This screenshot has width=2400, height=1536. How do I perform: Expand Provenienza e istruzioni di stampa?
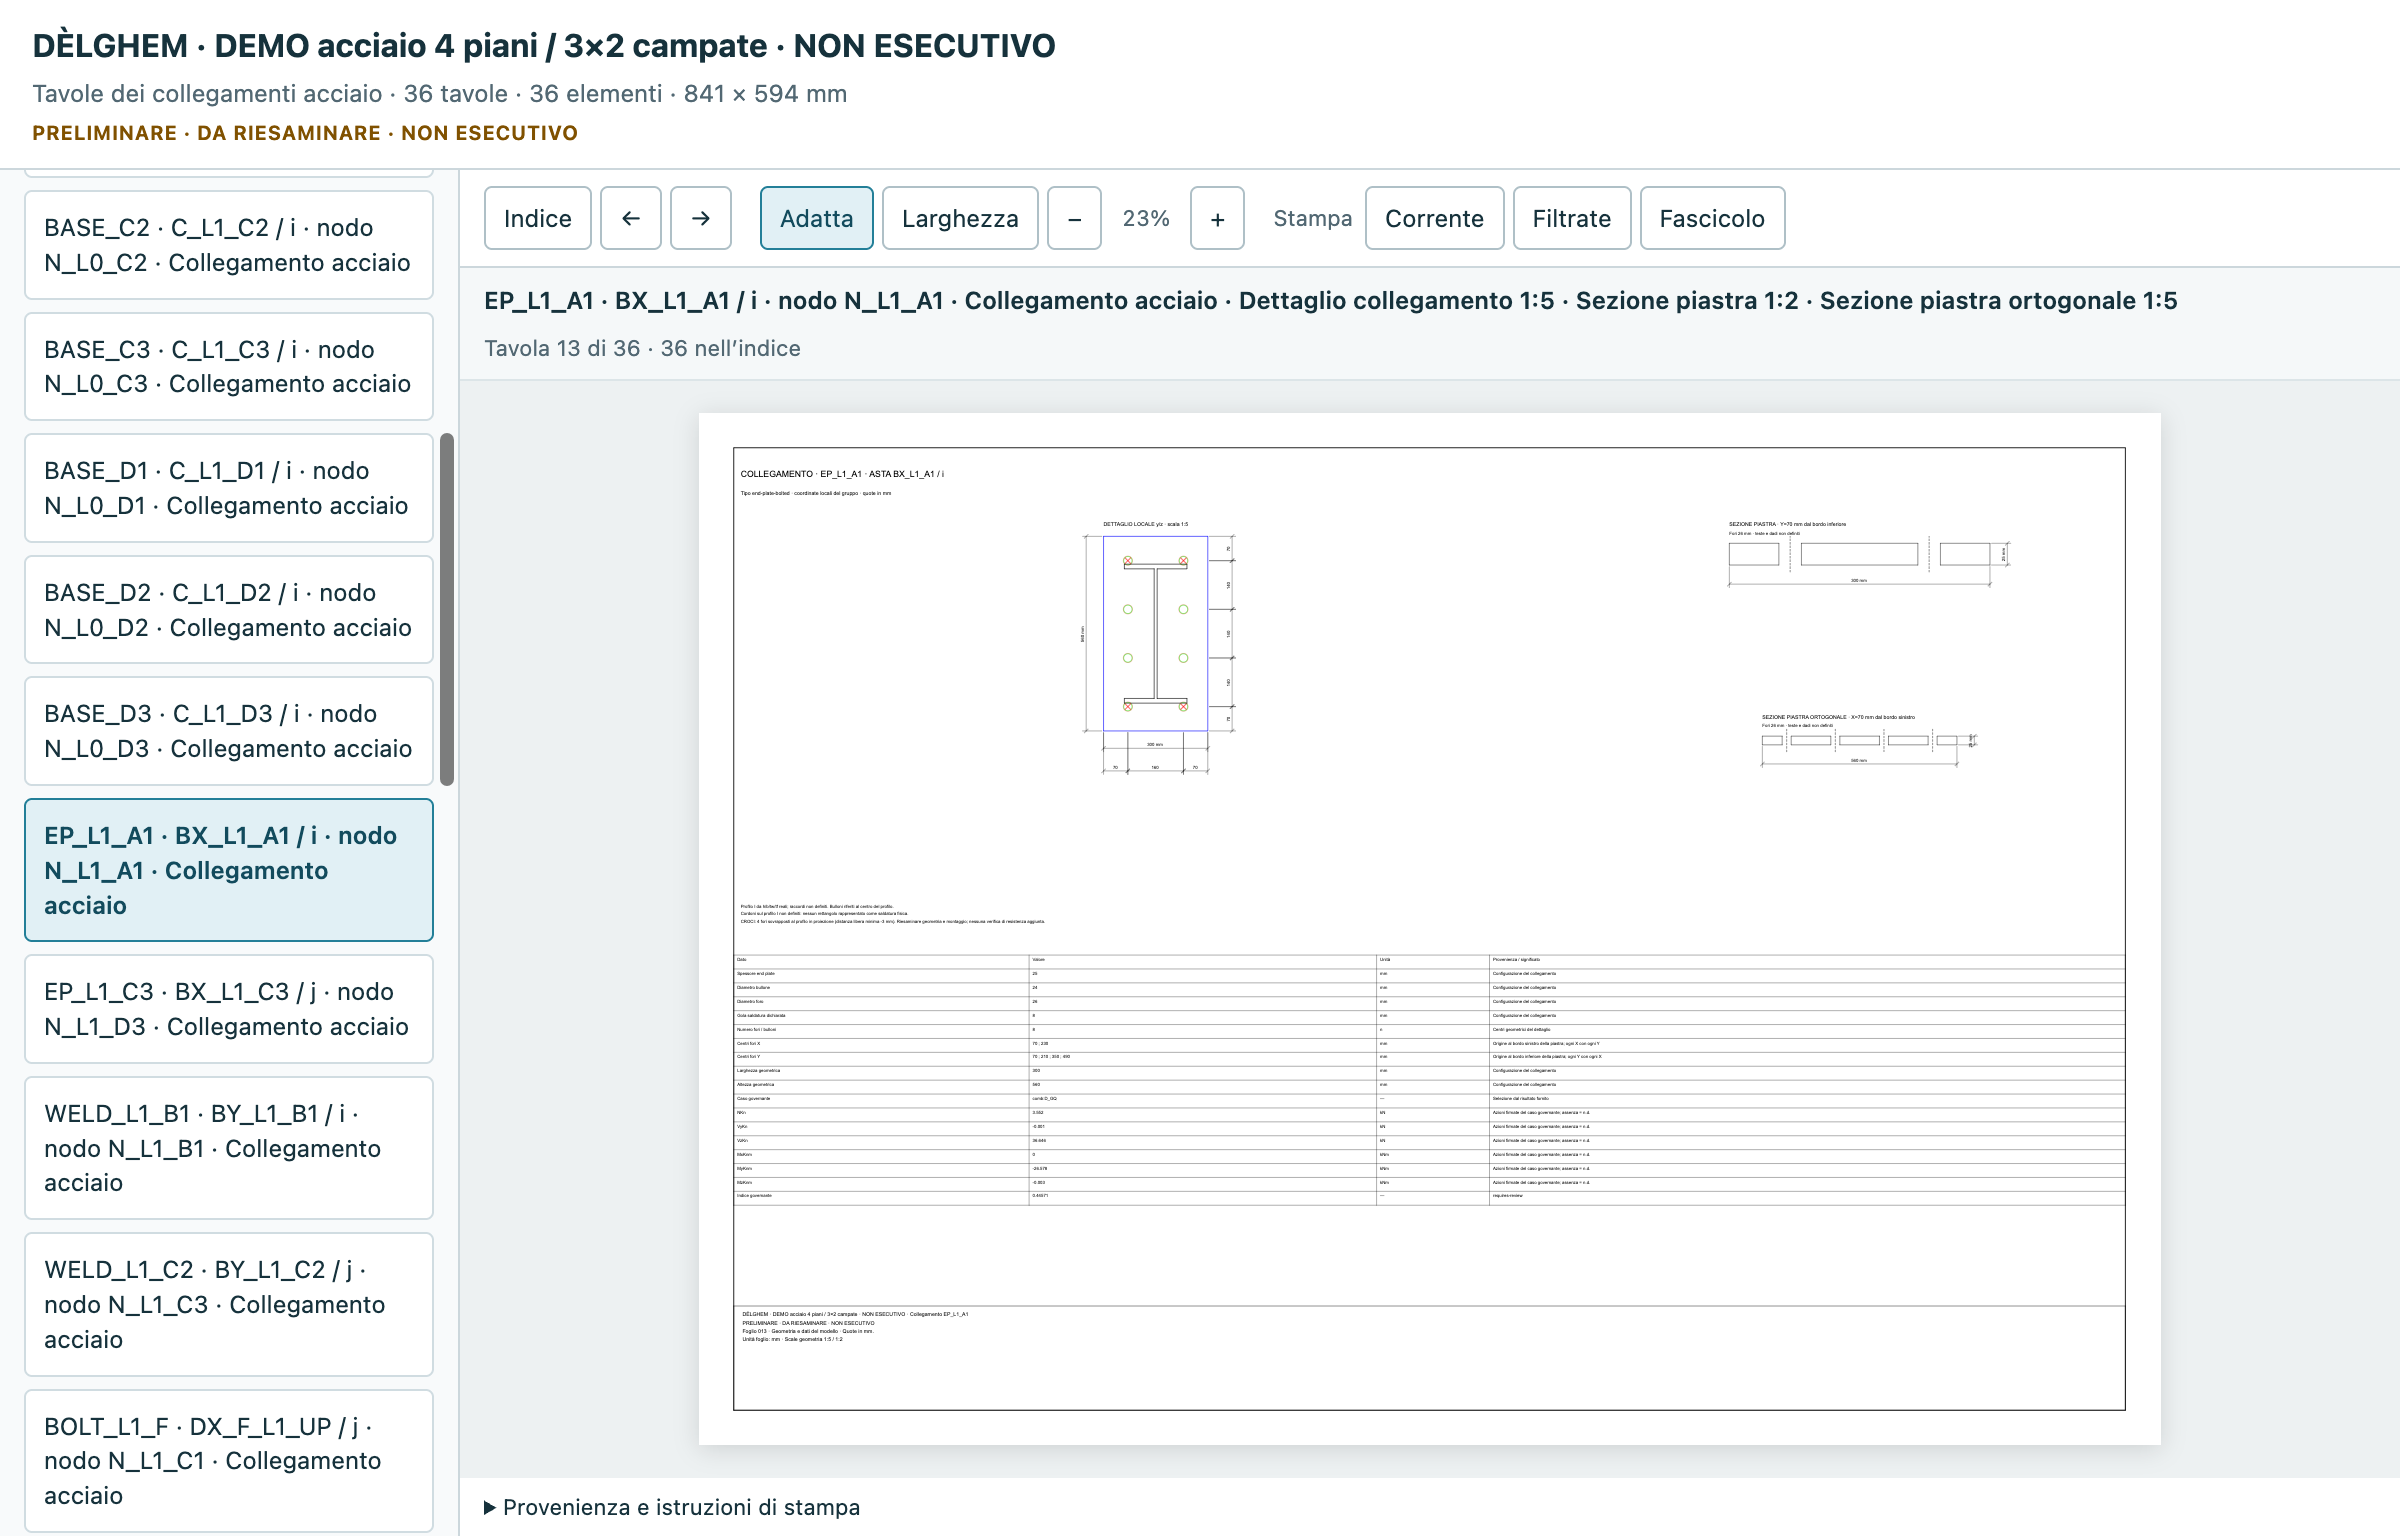672,1507
